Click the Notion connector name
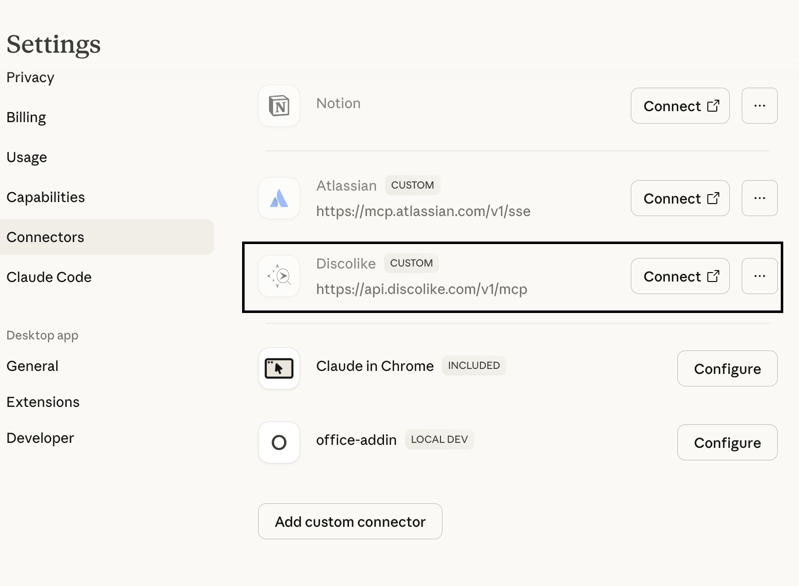This screenshot has width=799, height=586. (x=338, y=103)
